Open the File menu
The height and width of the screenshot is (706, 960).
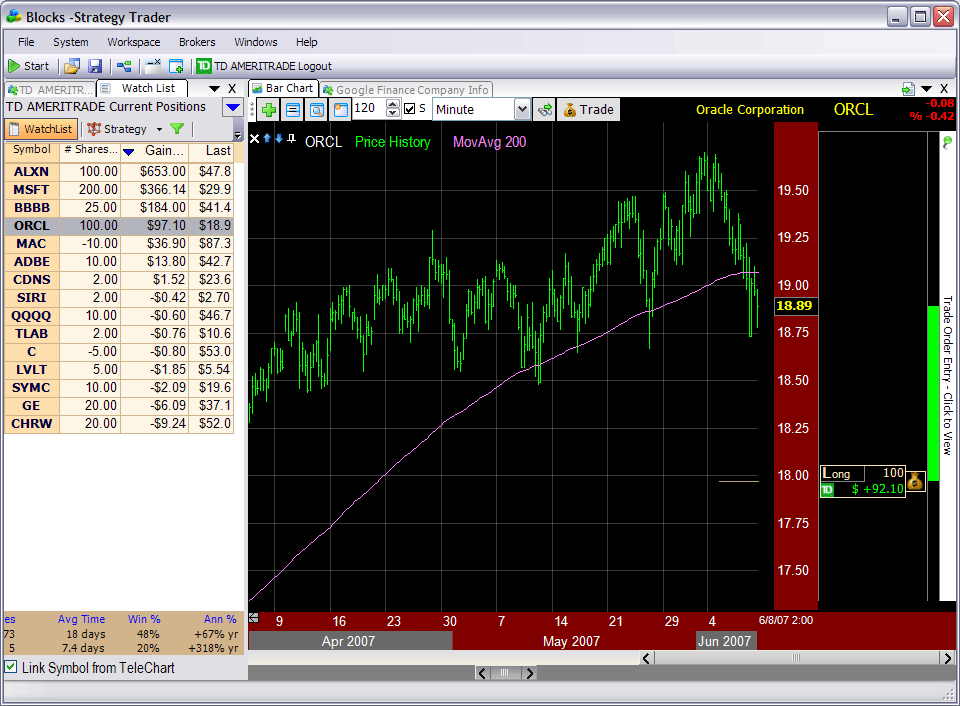click(26, 42)
